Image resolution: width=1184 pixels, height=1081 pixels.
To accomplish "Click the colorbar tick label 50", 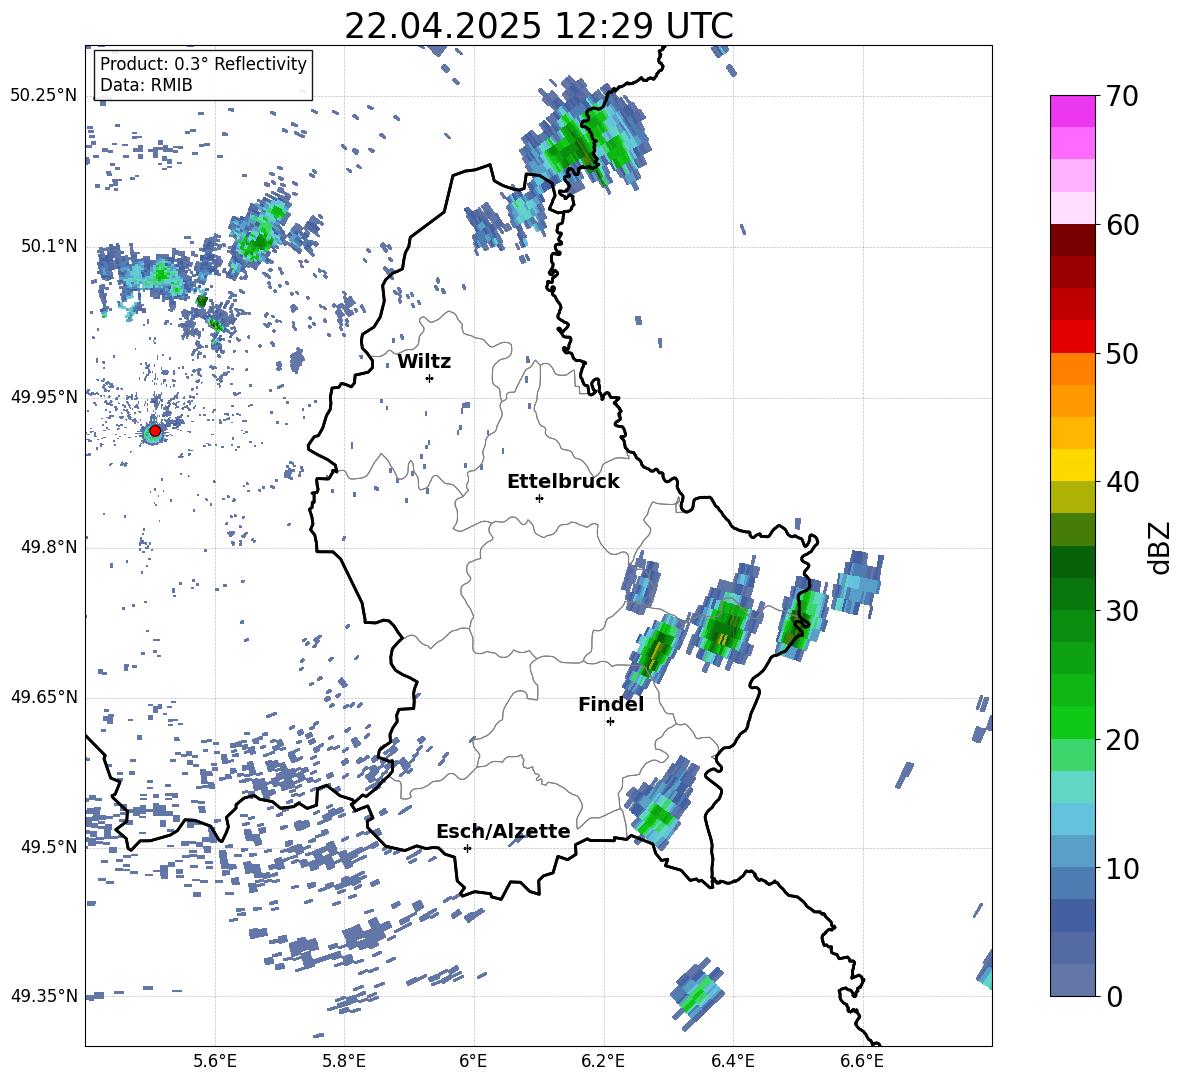I will (x=1122, y=354).
